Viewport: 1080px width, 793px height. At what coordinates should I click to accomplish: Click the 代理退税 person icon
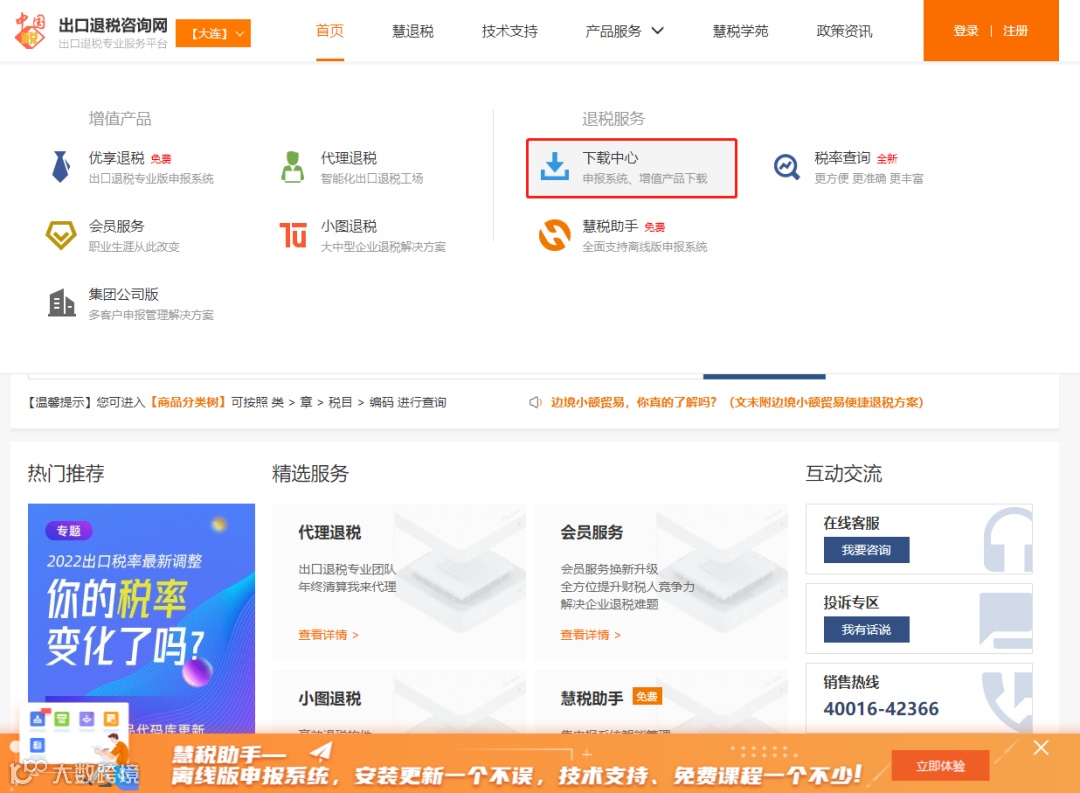coord(293,167)
